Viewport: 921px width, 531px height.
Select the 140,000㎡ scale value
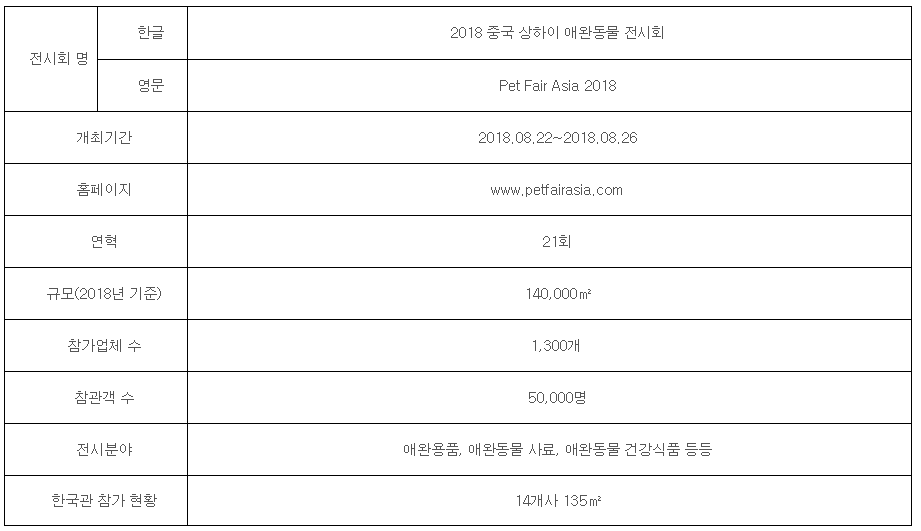(x=558, y=294)
